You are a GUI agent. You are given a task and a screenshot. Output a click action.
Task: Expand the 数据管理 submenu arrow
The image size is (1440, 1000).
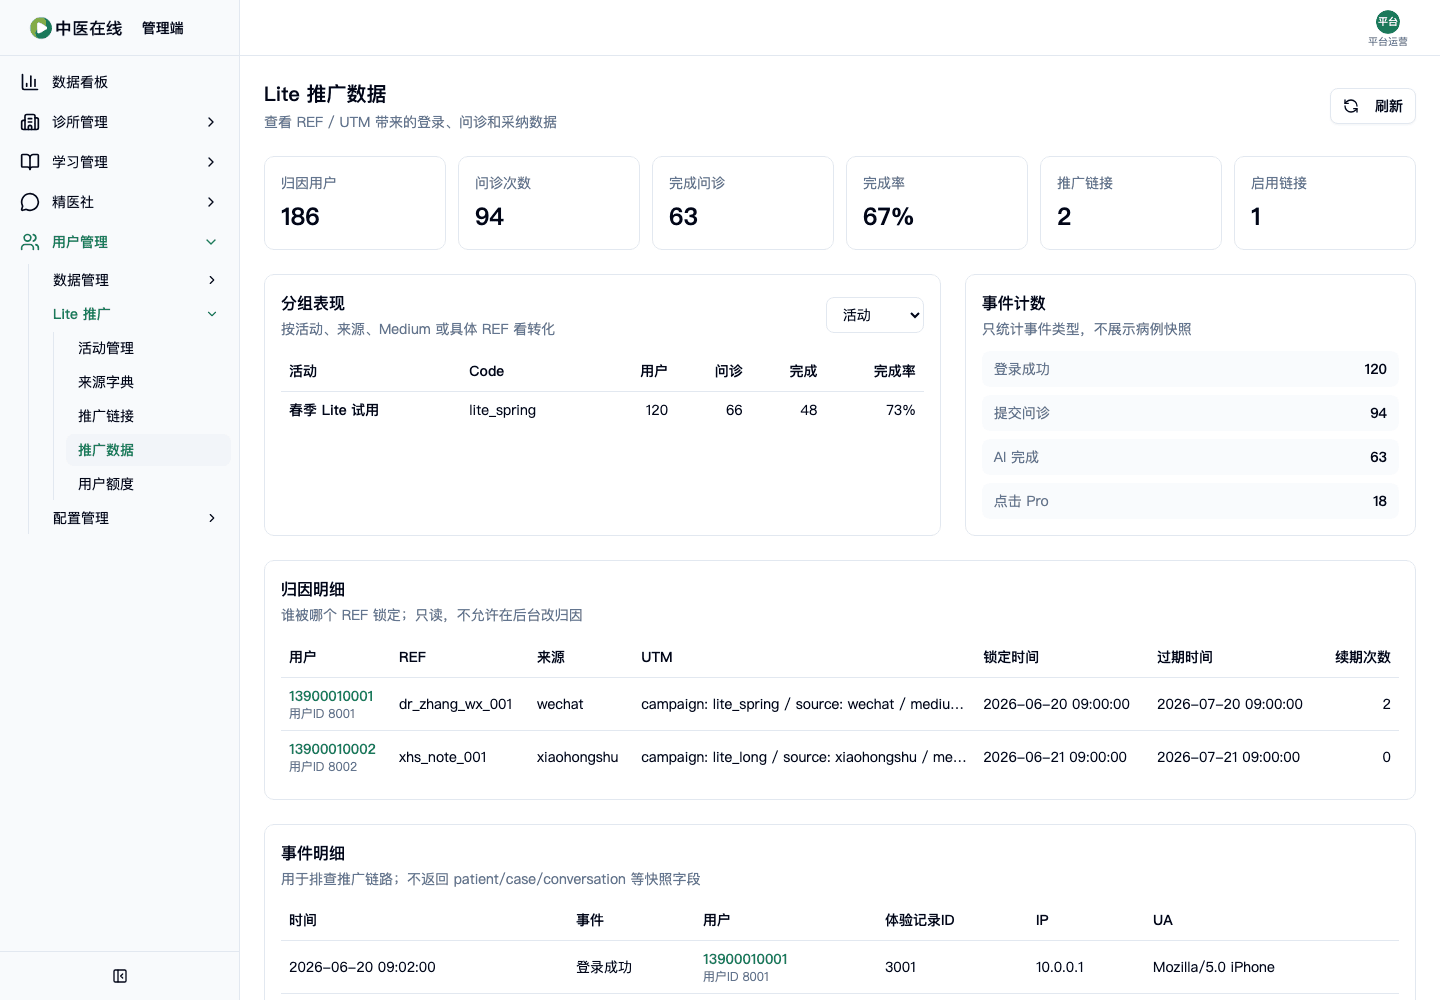[212, 280]
